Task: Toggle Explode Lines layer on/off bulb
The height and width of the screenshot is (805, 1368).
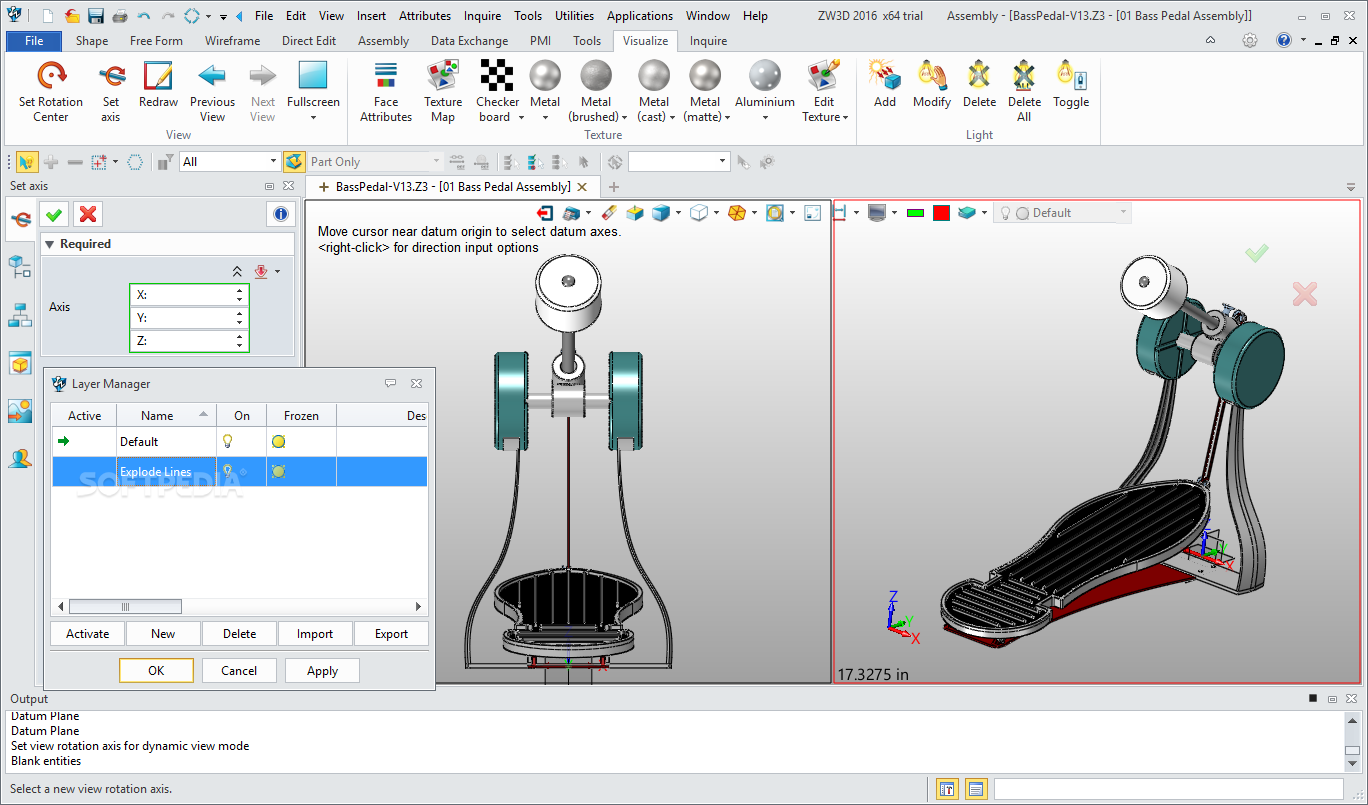Action: pyautogui.click(x=227, y=472)
